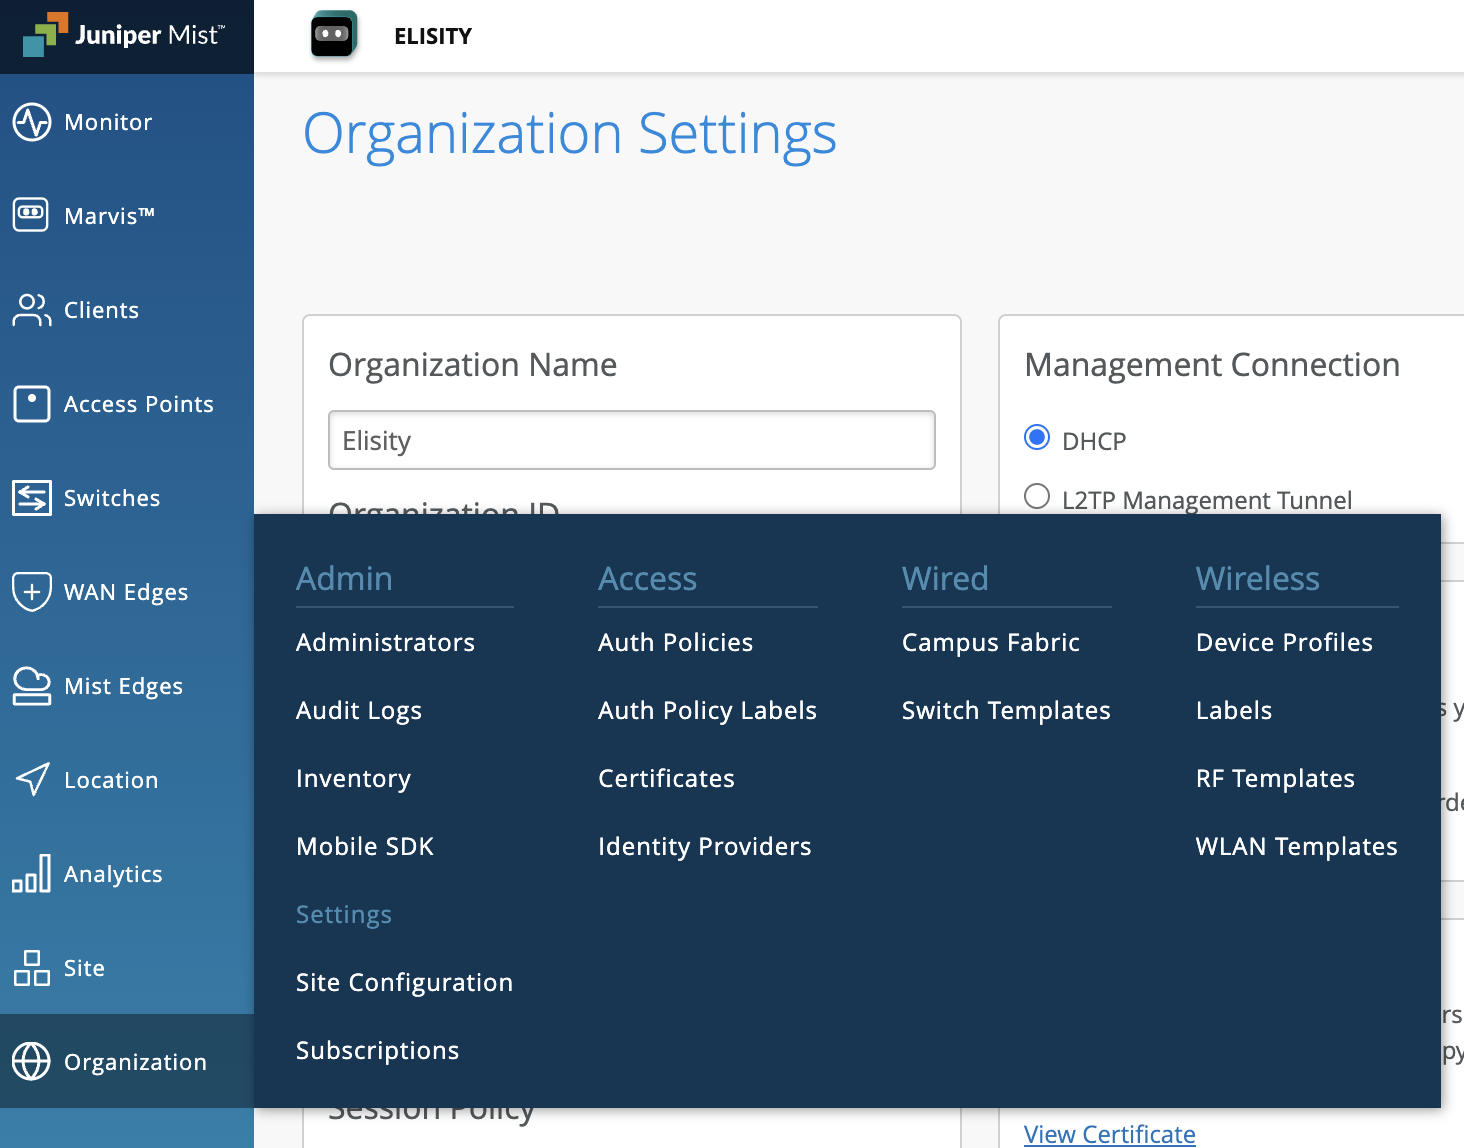
Task: Open Administrators from the Admin menu
Action: [385, 642]
